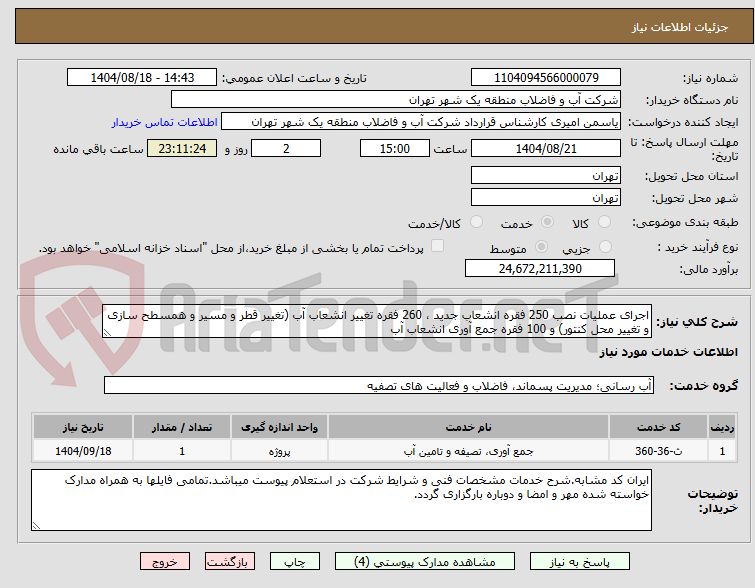
Task: Click the اطلاعات خدمات مورد نیاز heading
Action: click(668, 352)
